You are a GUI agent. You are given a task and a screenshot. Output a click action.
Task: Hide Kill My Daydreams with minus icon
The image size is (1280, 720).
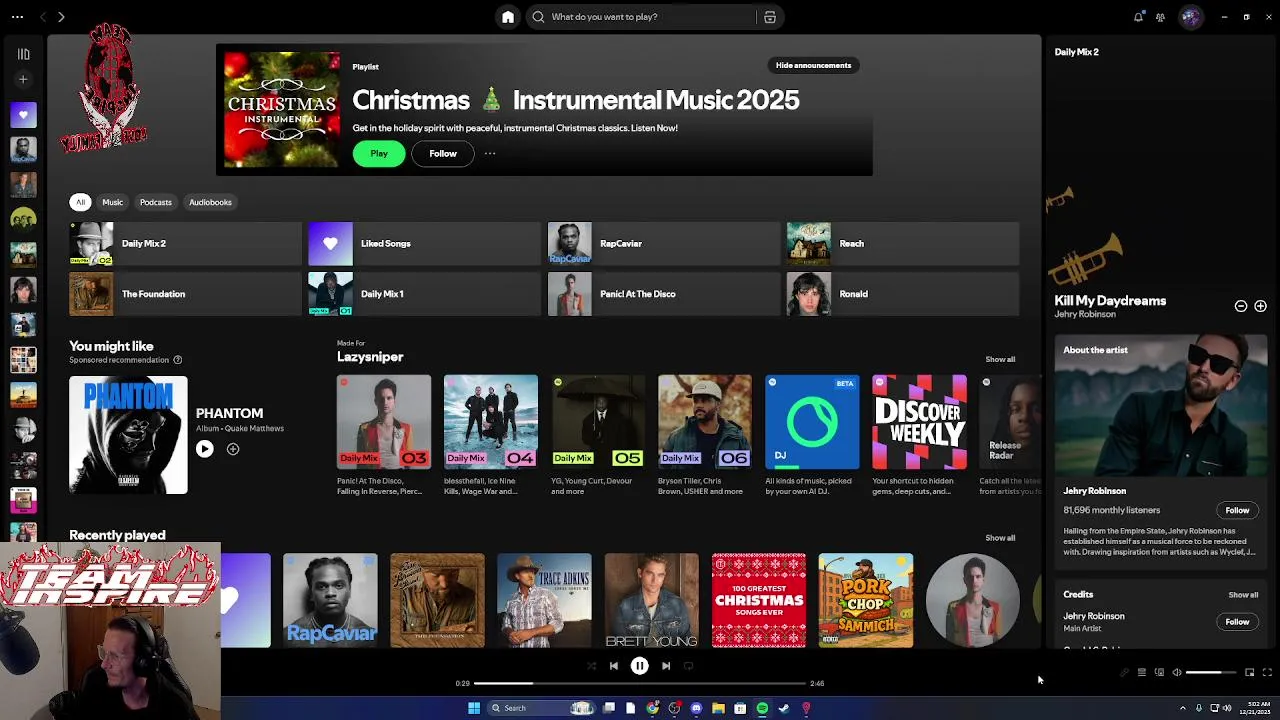(x=1241, y=306)
